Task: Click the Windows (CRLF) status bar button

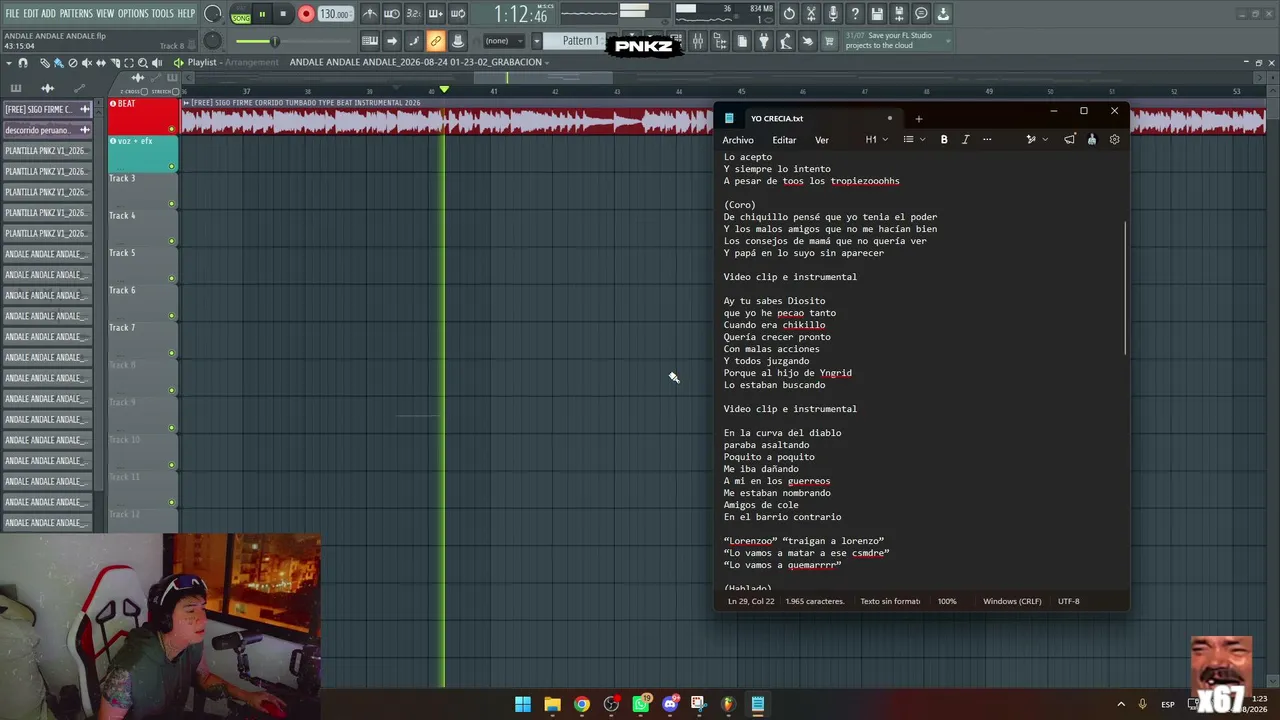Action: coord(1012,601)
